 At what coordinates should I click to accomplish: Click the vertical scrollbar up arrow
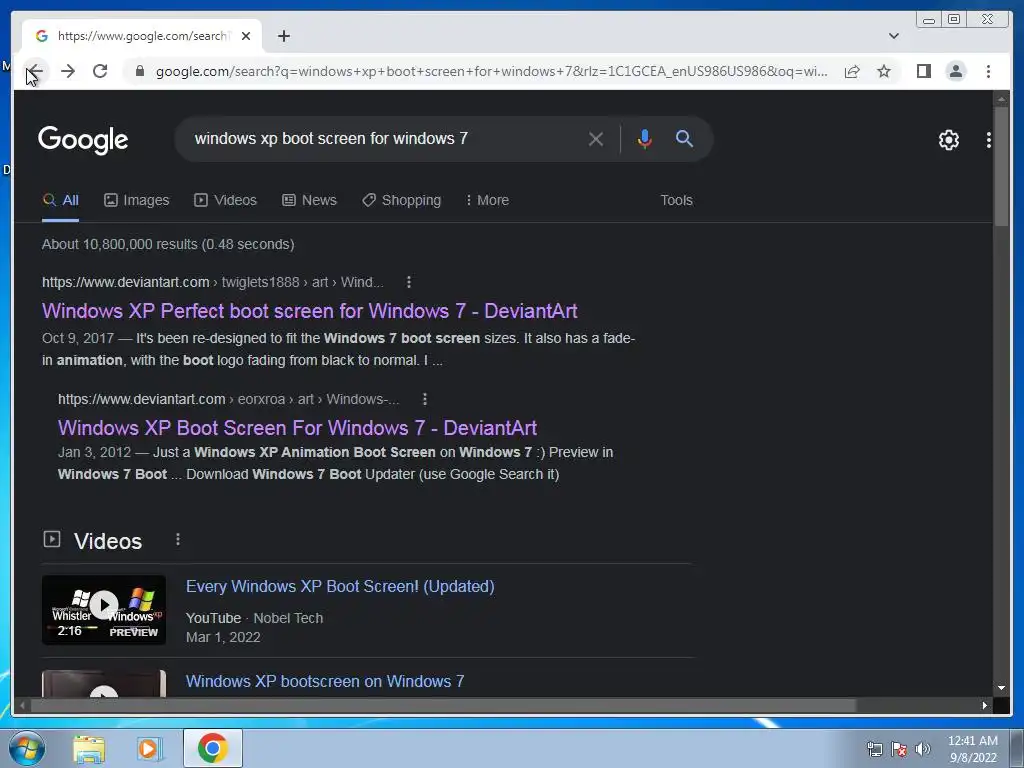1001,99
